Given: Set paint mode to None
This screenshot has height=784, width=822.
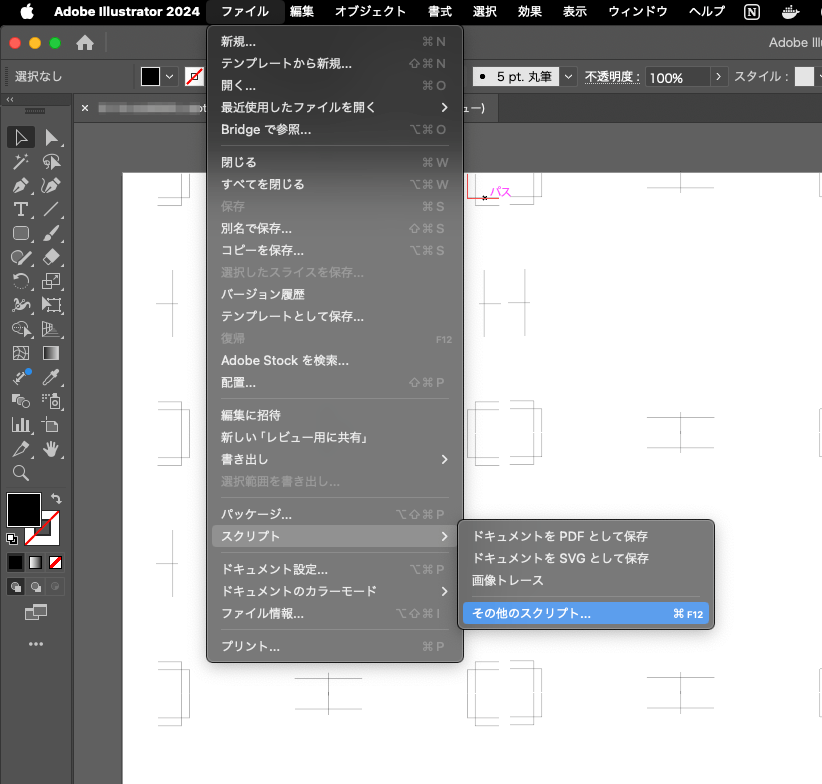Looking at the screenshot, I should click(55, 562).
